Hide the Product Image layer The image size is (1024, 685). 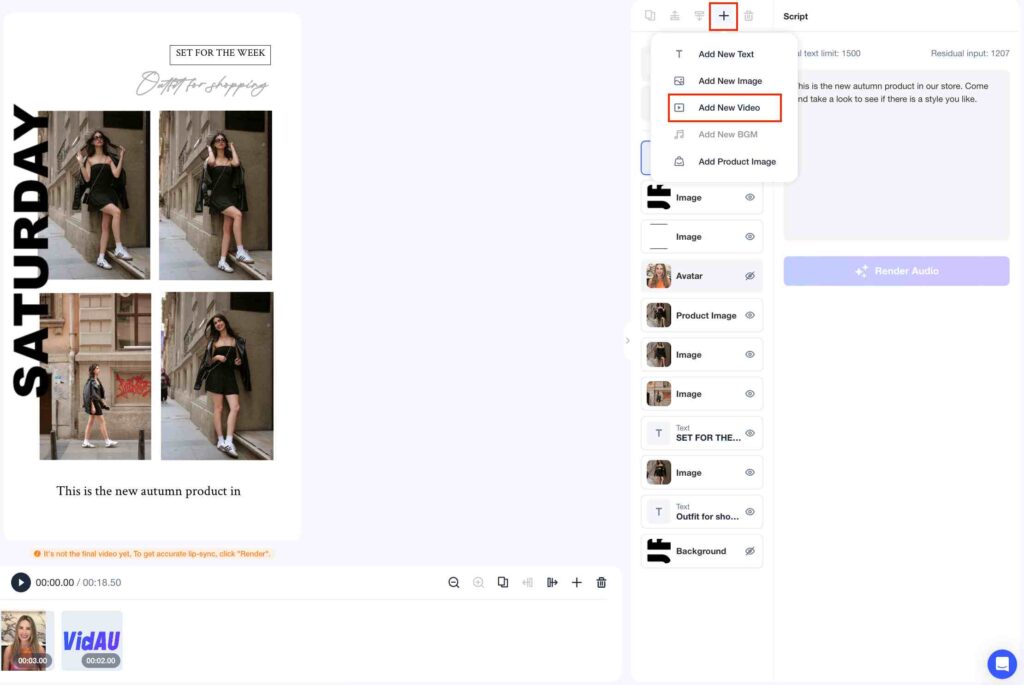tap(750, 315)
